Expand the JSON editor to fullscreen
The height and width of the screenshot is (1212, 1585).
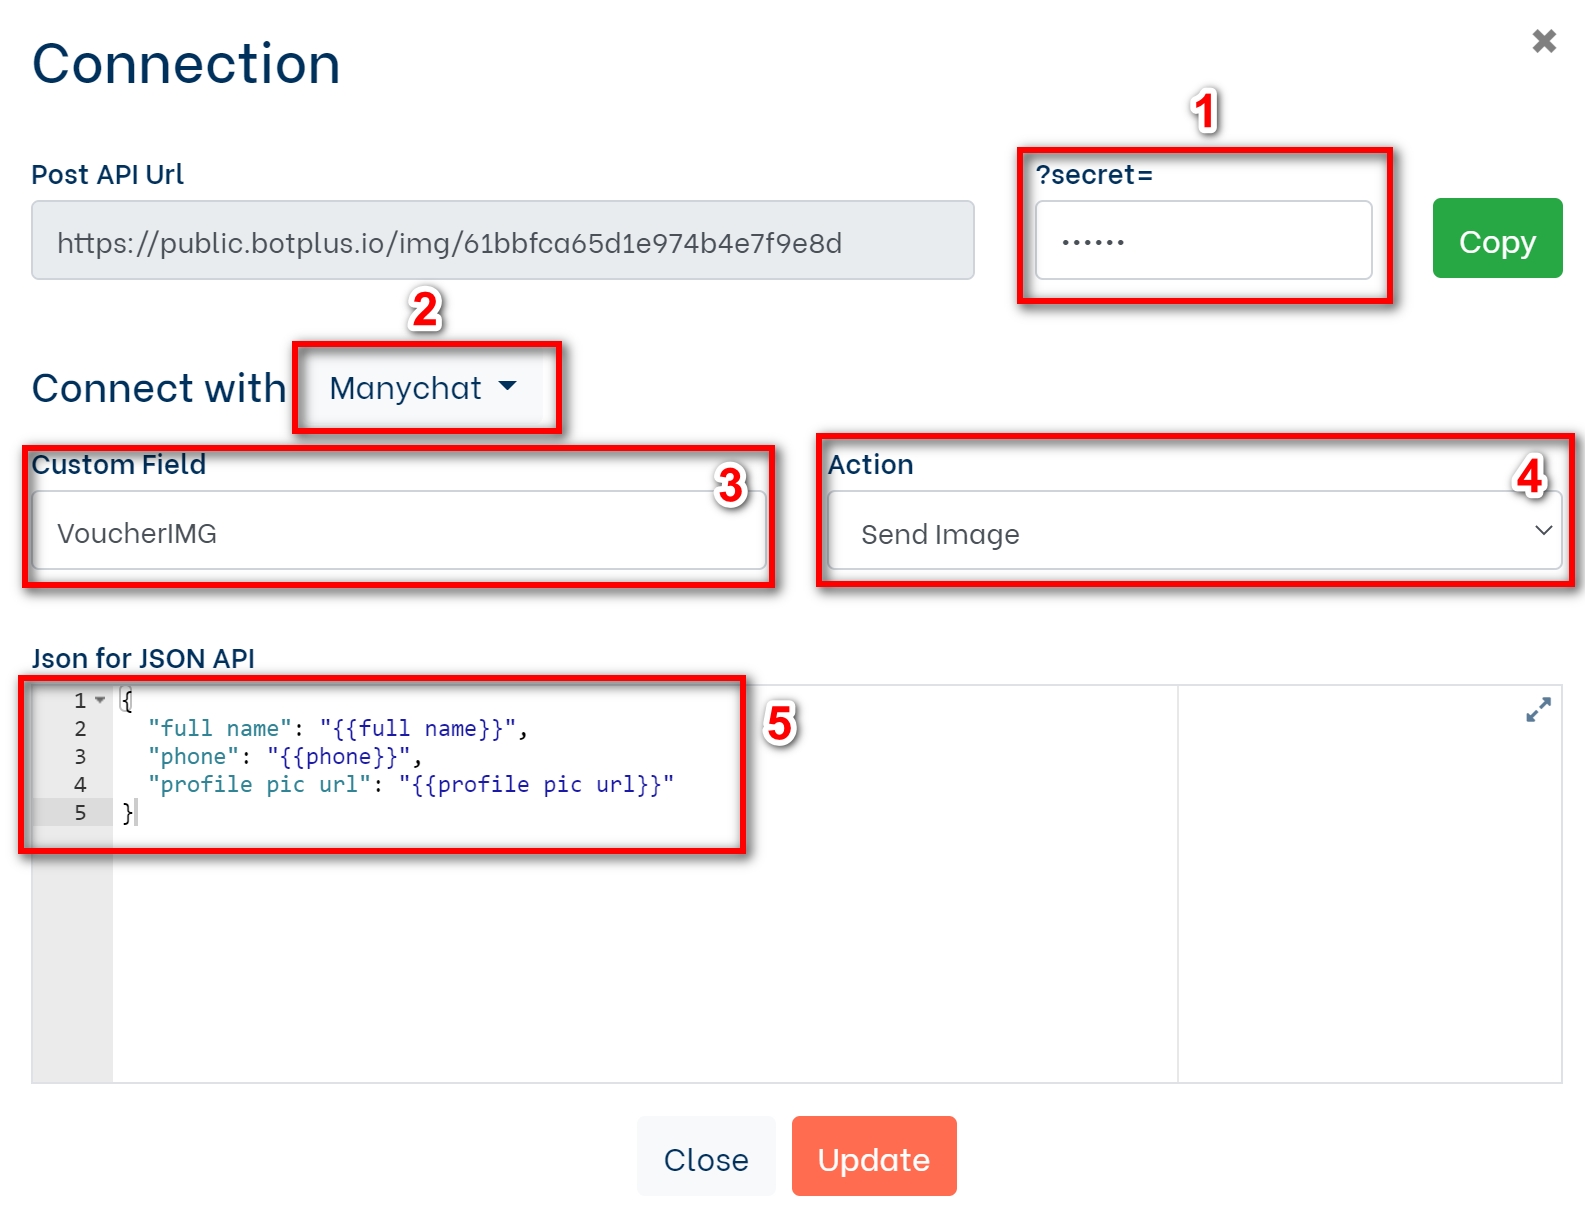tap(1538, 709)
